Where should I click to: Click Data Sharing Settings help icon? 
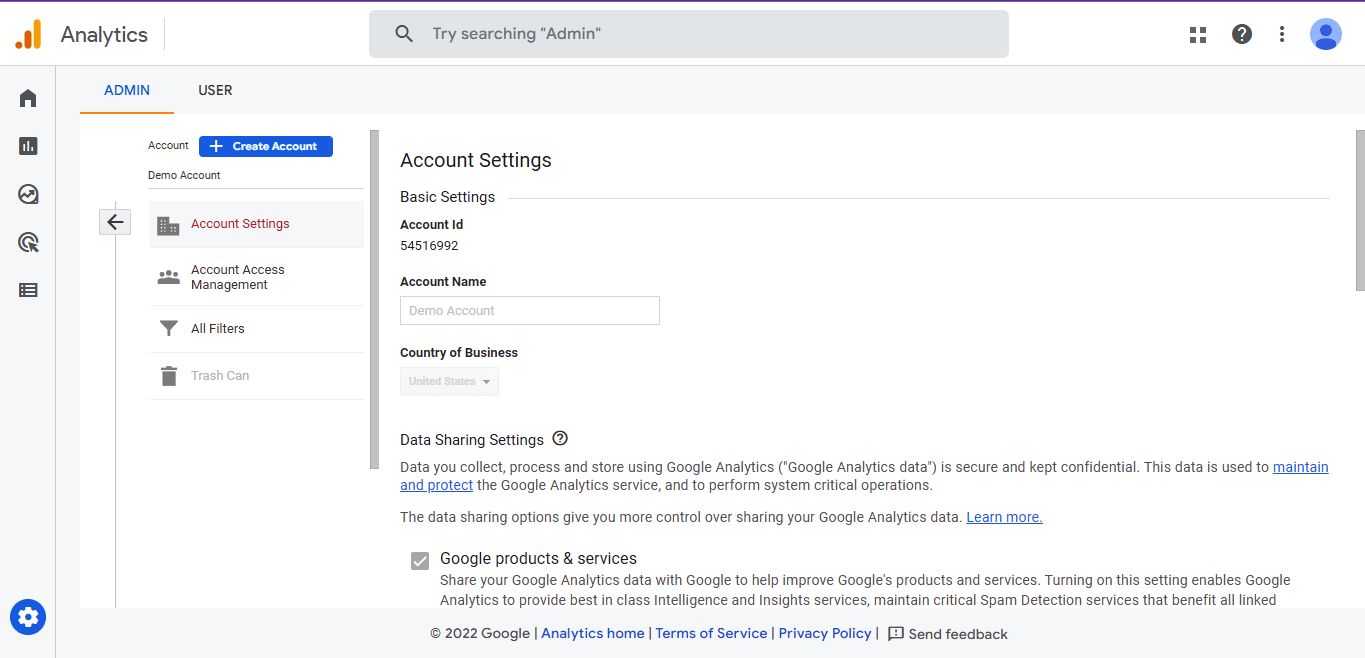560,439
